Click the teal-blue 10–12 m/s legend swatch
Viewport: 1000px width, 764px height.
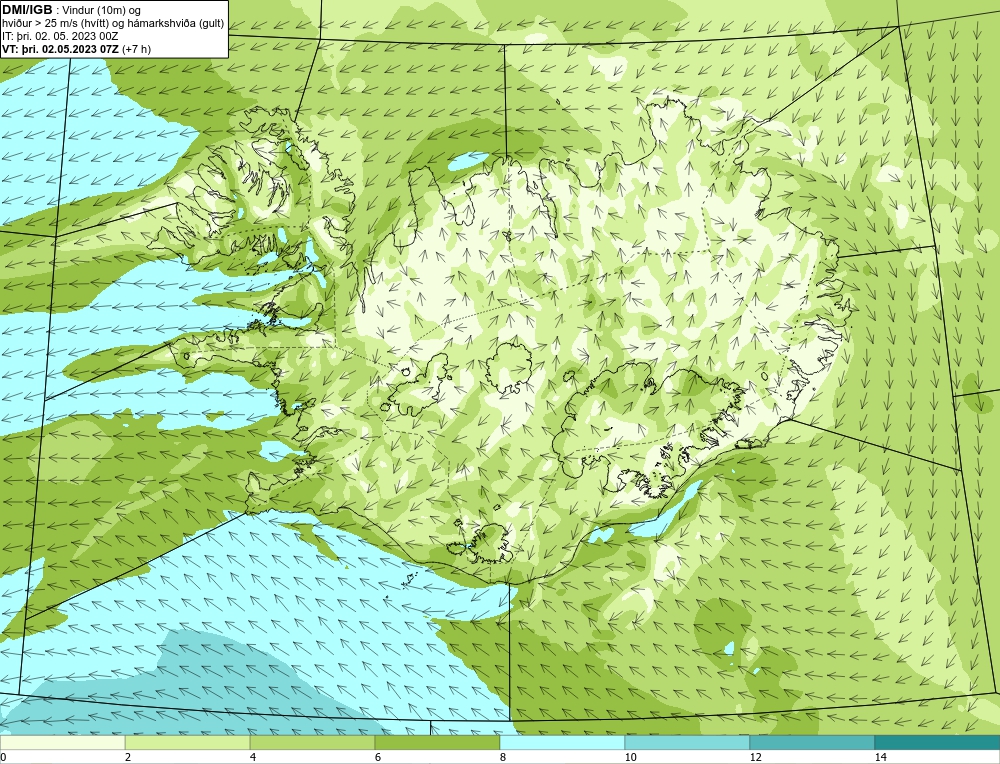(x=688, y=742)
